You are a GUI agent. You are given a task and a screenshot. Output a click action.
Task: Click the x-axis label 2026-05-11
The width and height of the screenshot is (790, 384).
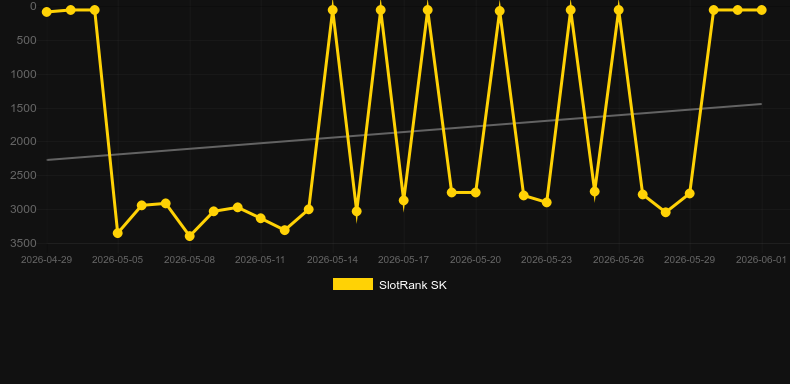click(x=260, y=260)
